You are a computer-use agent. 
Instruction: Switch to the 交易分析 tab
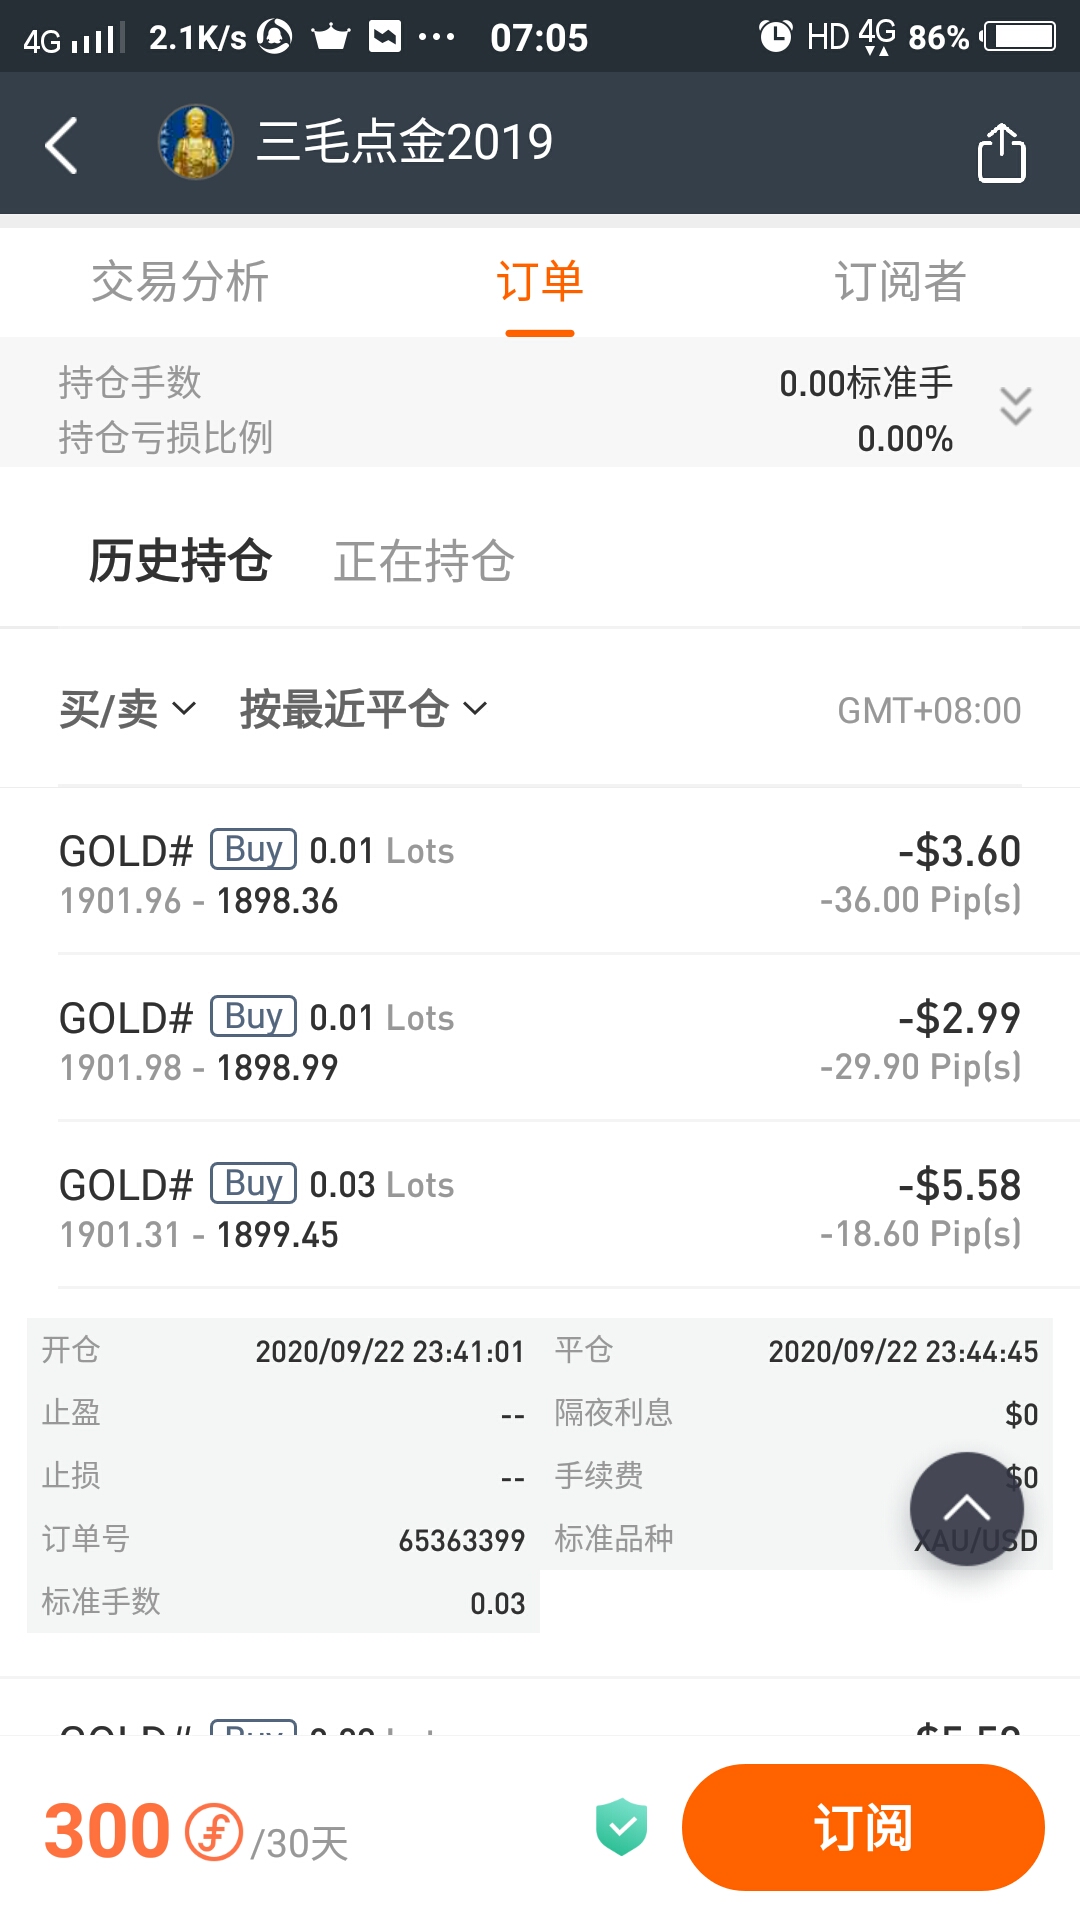tap(180, 281)
